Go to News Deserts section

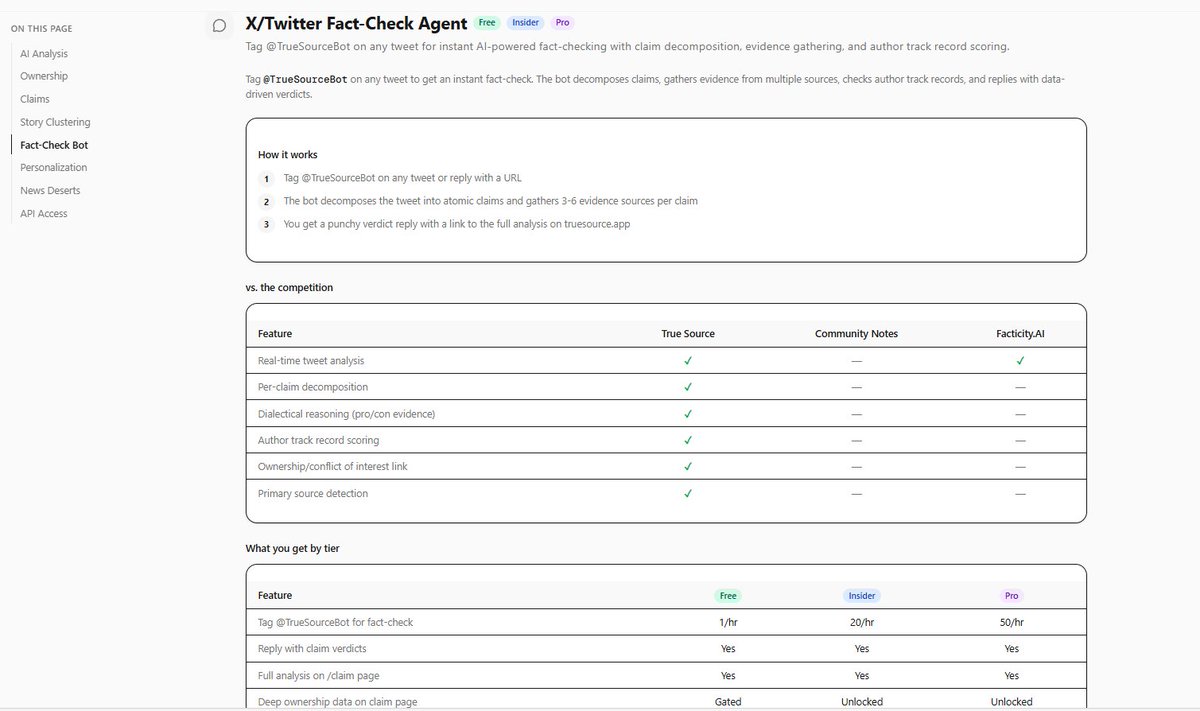pyautogui.click(x=50, y=190)
